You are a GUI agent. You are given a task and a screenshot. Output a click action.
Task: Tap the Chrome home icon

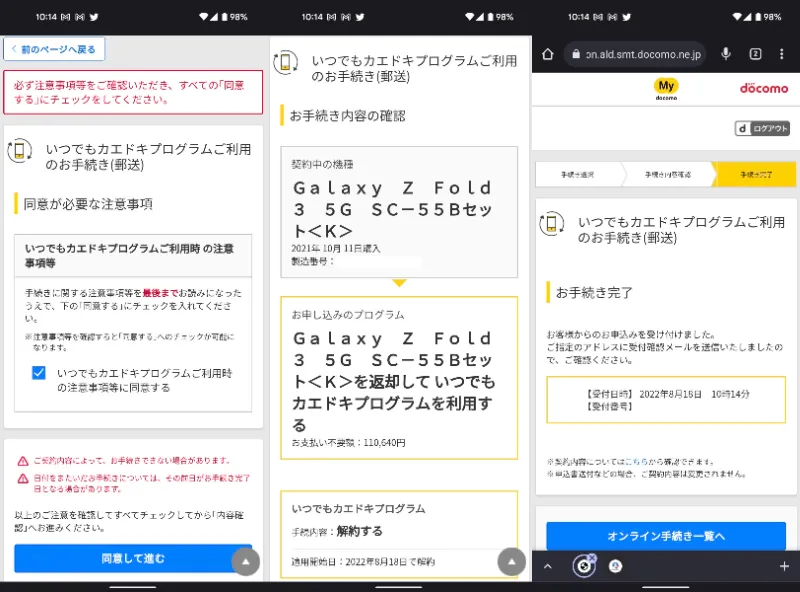(x=547, y=54)
